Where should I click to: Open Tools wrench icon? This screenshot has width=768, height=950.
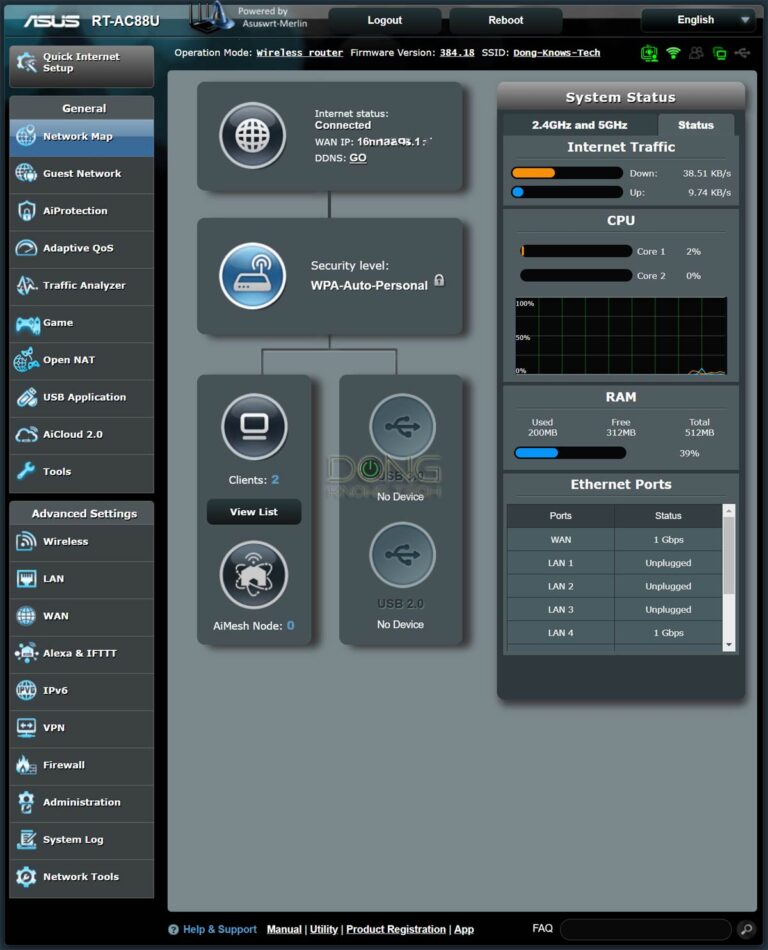click(x=26, y=471)
